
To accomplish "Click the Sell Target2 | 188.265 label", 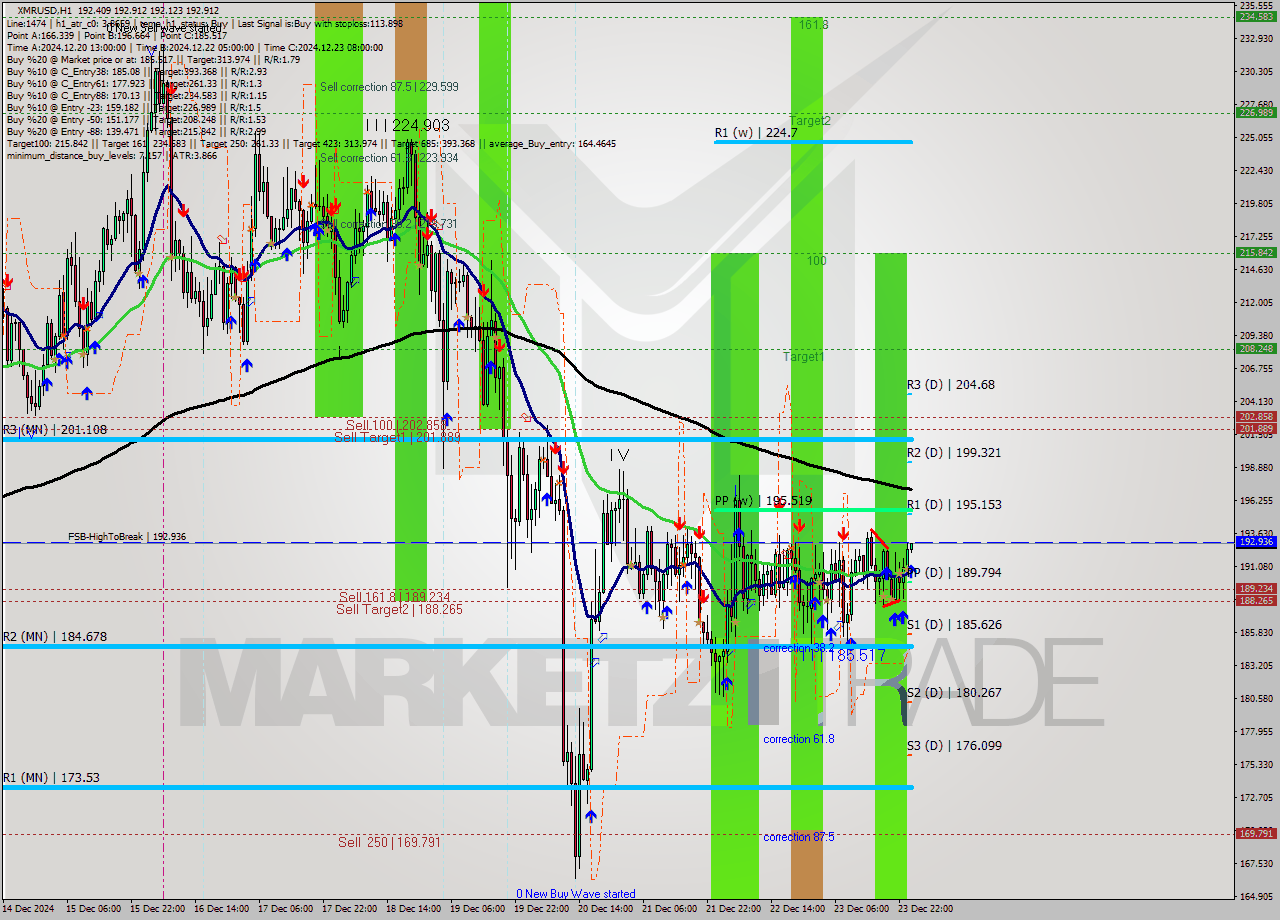I will pos(399,609).
